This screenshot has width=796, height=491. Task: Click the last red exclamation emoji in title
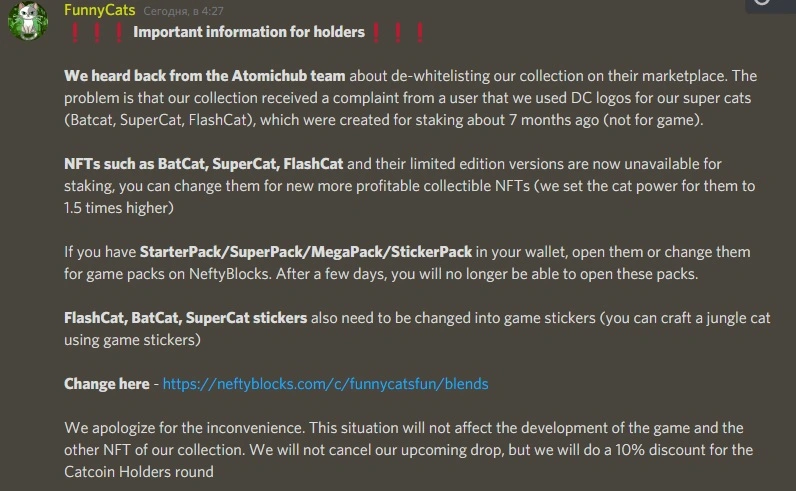pyautogui.click(x=420, y=32)
